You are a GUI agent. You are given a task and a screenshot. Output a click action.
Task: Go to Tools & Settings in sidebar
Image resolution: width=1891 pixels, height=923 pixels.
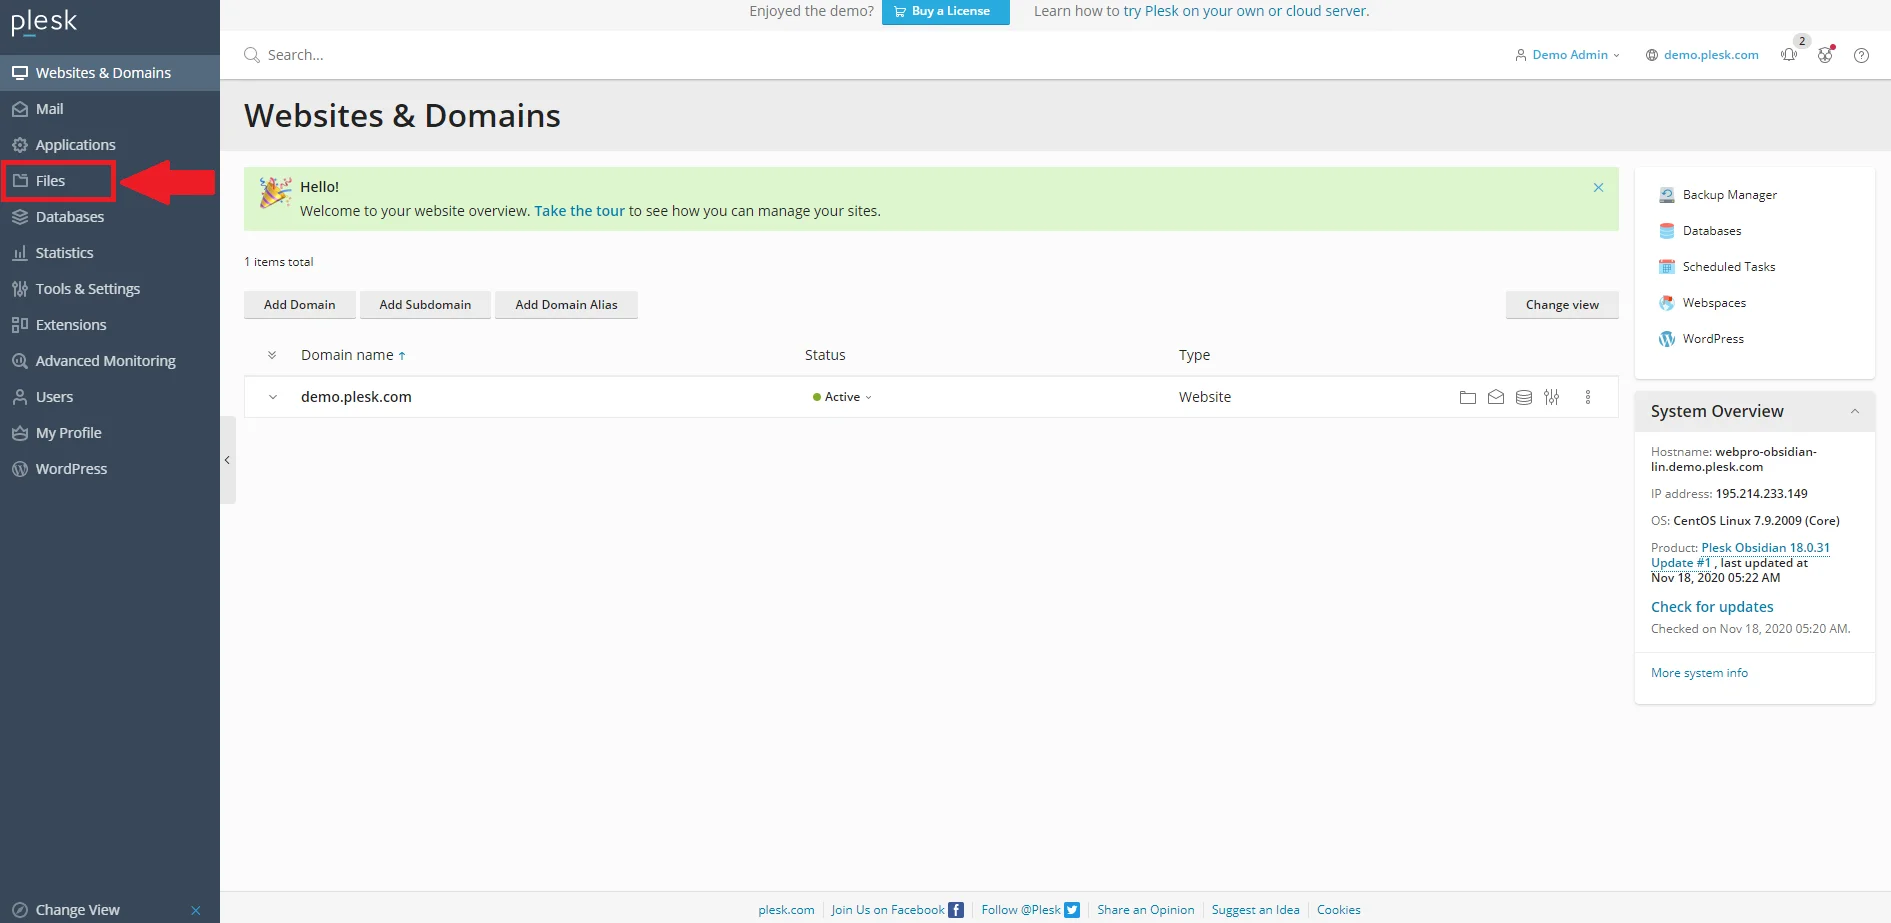(x=87, y=289)
